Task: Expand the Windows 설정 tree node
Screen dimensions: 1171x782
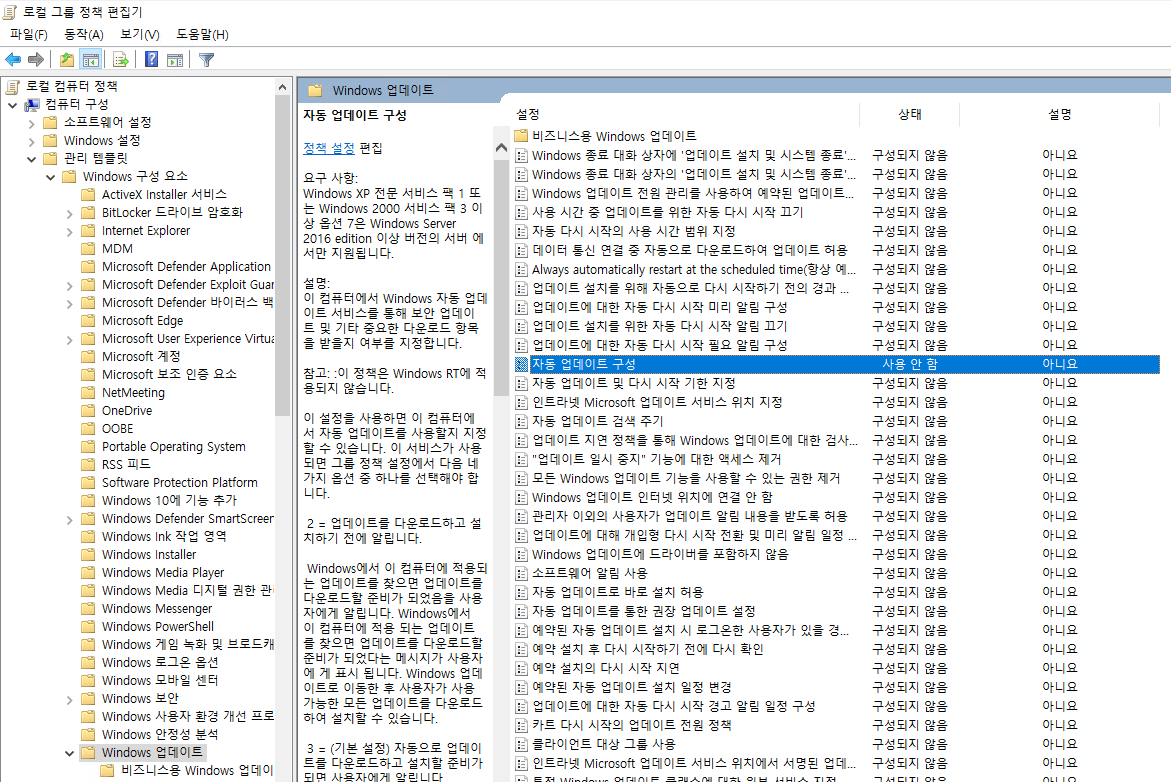Action: pyautogui.click(x=31, y=141)
